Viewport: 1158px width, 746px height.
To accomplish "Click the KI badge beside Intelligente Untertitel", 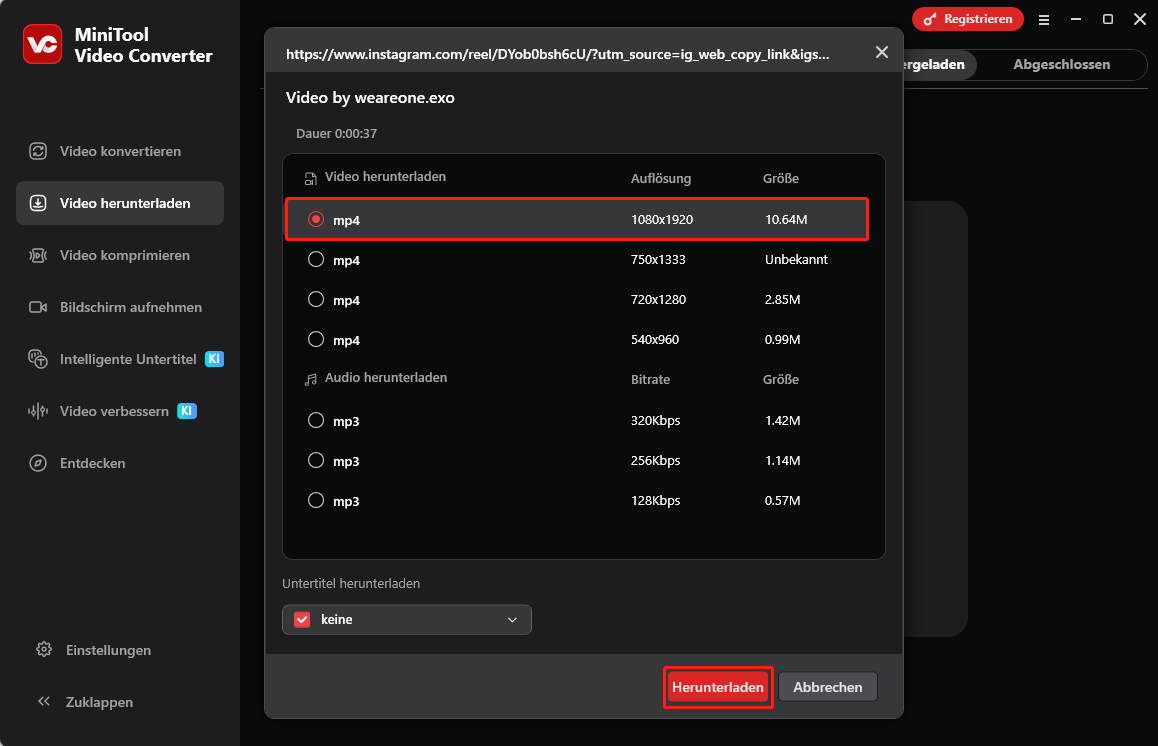I will (214, 359).
